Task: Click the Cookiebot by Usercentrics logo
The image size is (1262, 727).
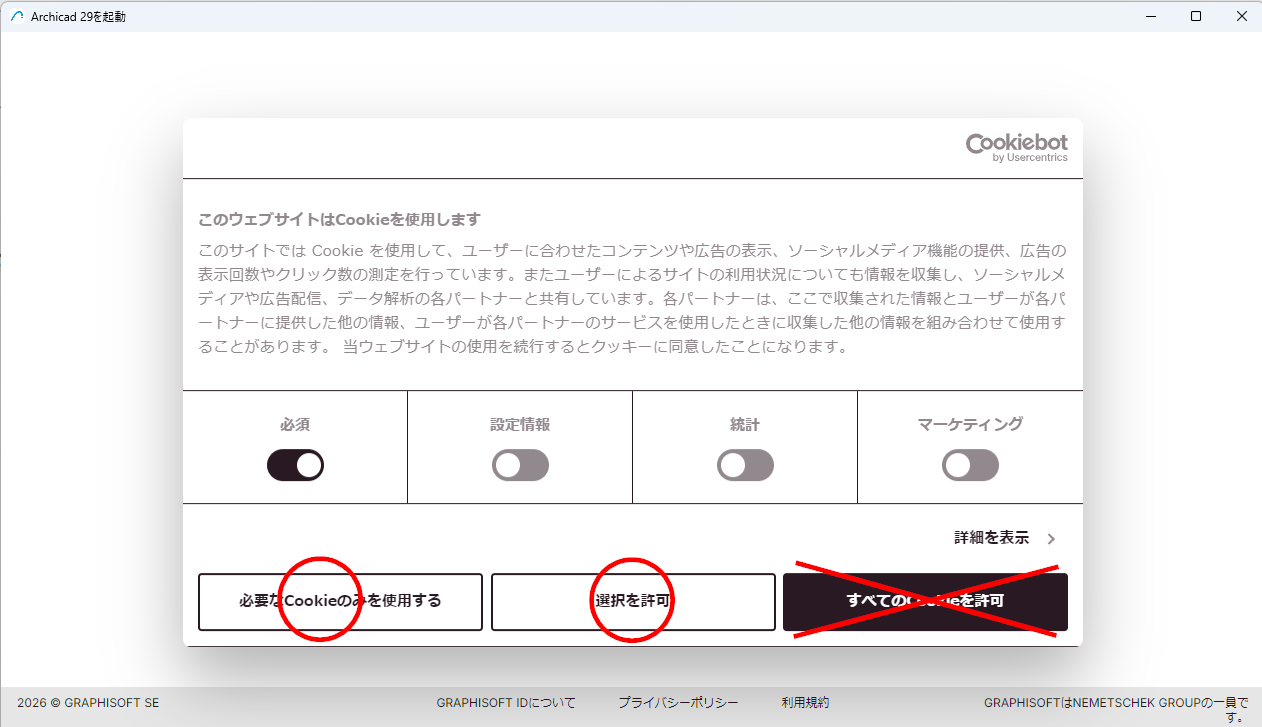Action: [x=1016, y=148]
